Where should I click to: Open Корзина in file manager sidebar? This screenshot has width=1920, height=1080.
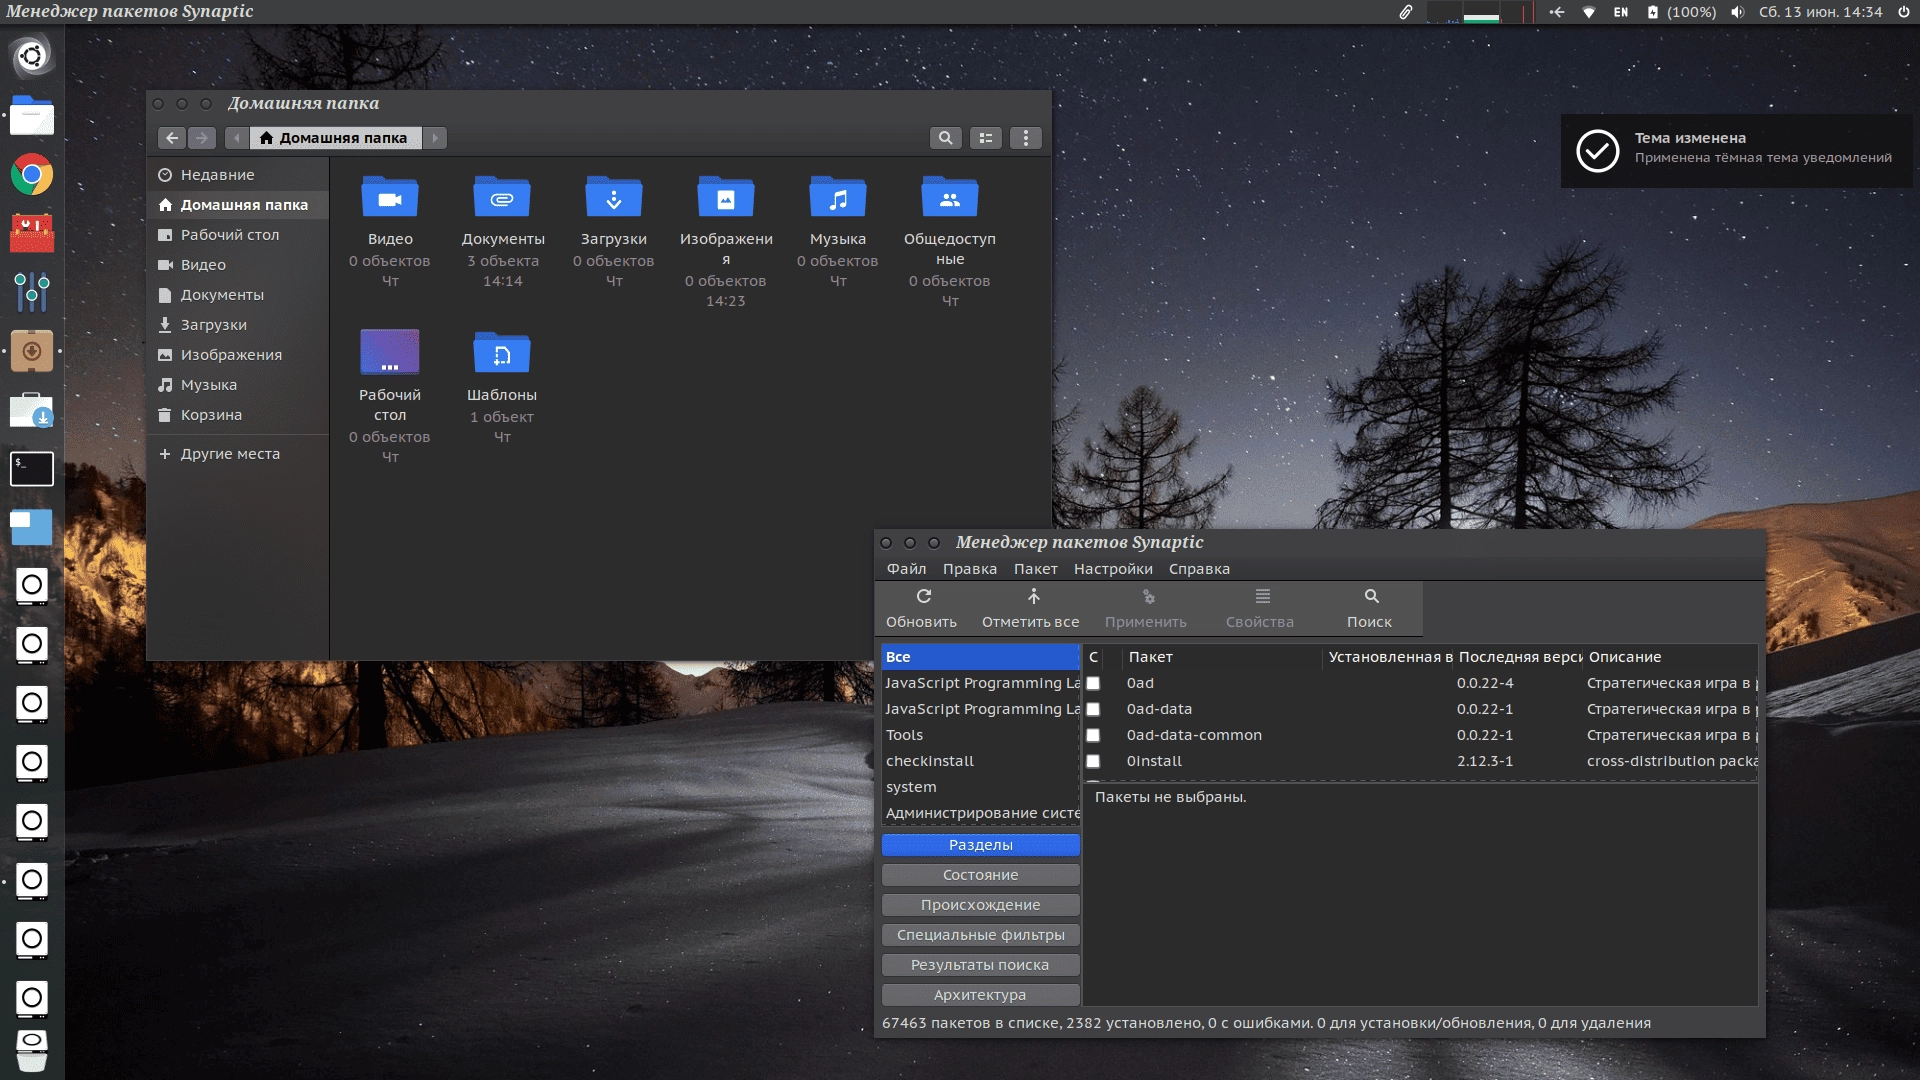[x=238, y=415]
